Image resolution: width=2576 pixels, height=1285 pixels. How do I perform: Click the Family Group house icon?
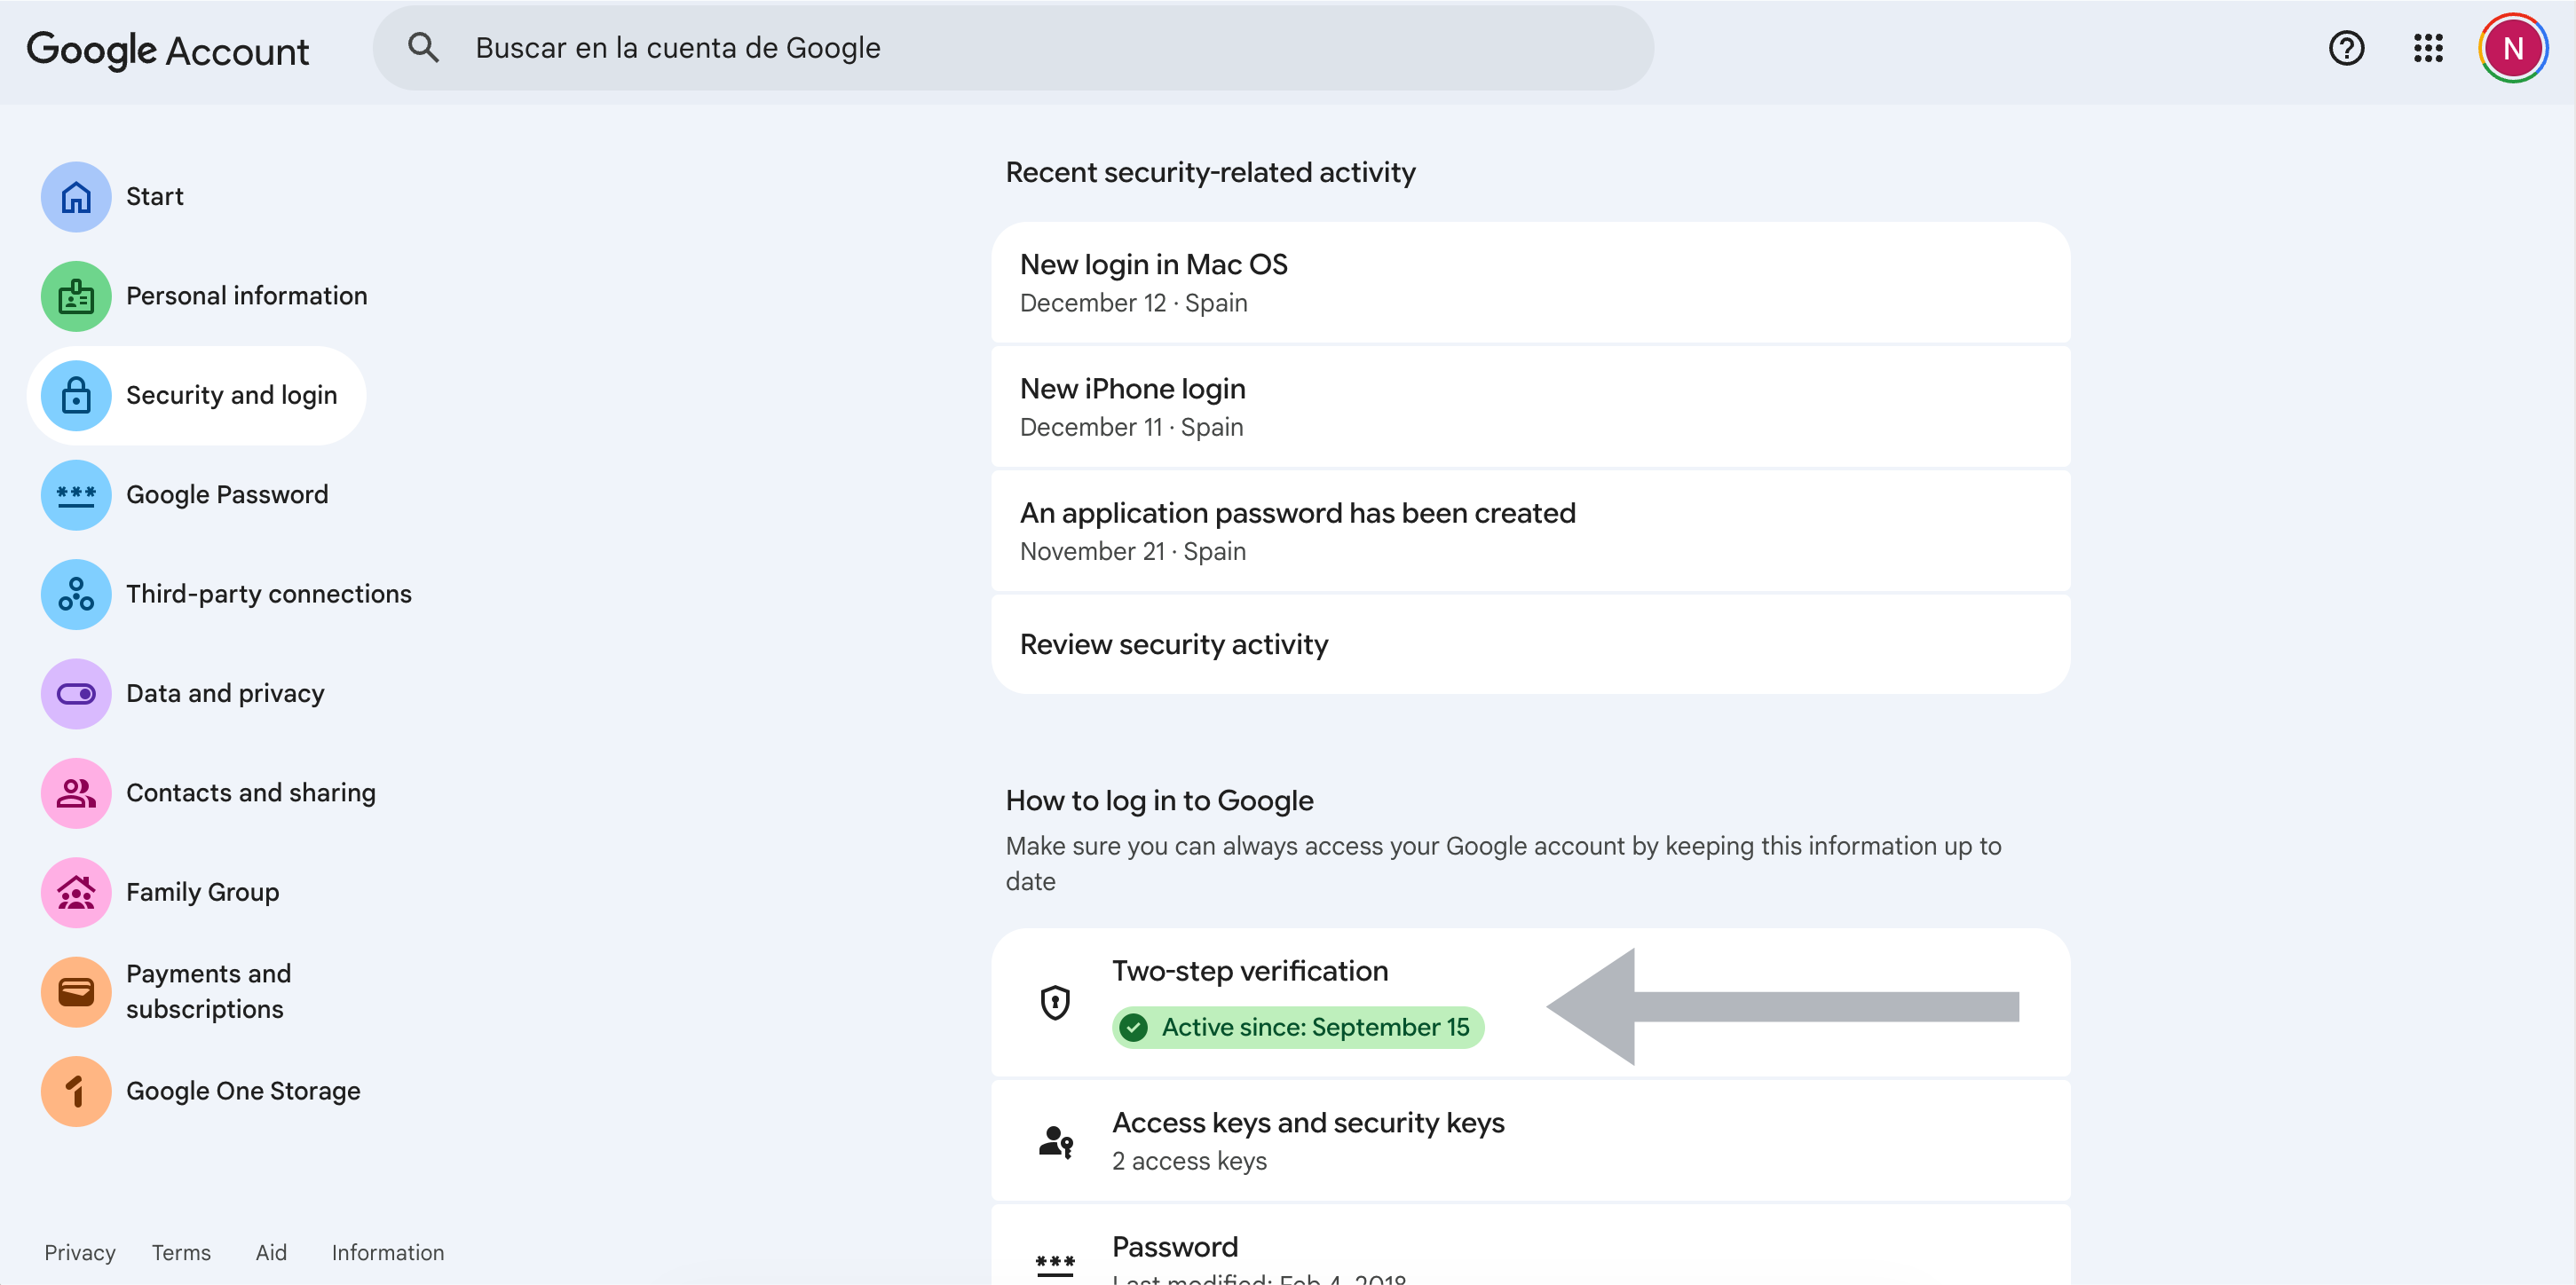[x=76, y=892]
